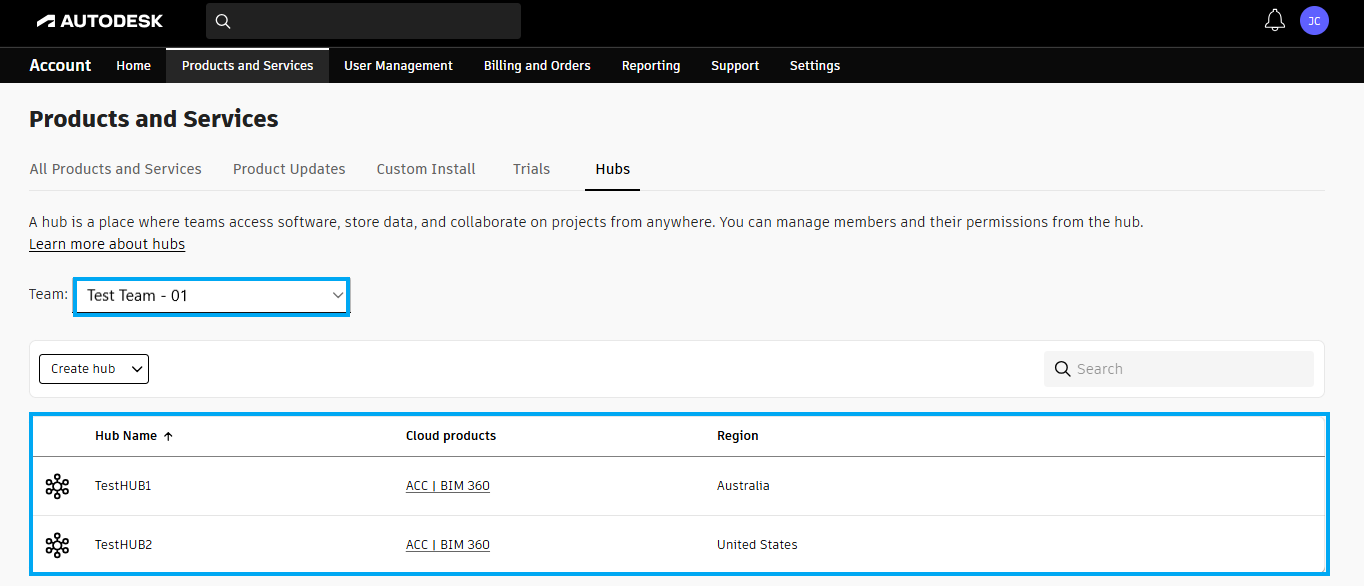Screen dimensions: 1364x586
Task: Click the Autodesk logo
Action: [98, 20]
